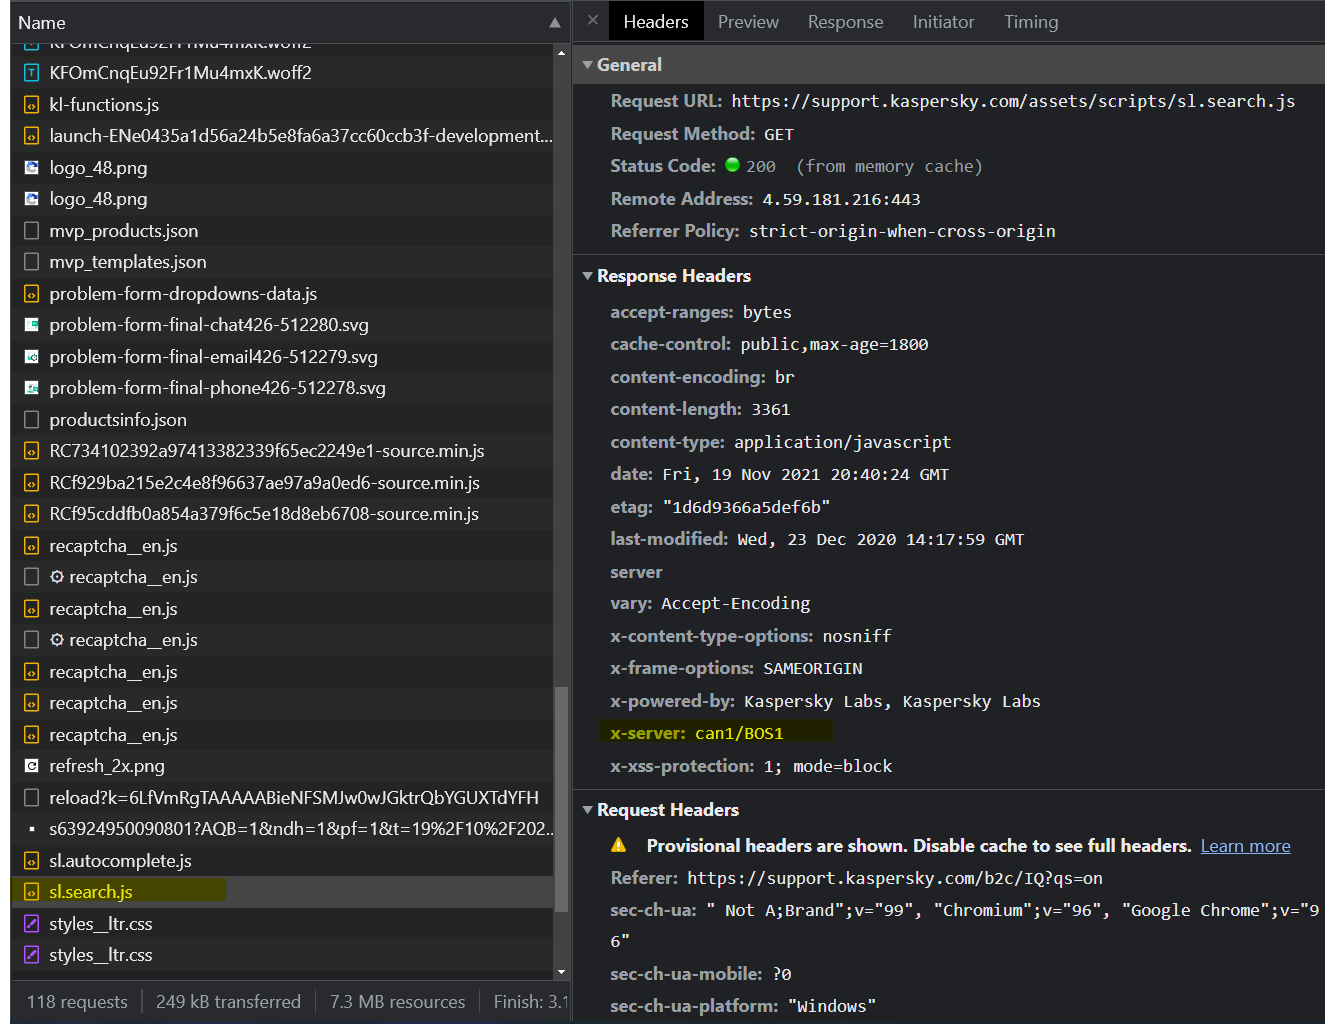
Task: Collapse the Response Headers section
Action: [x=588, y=276]
